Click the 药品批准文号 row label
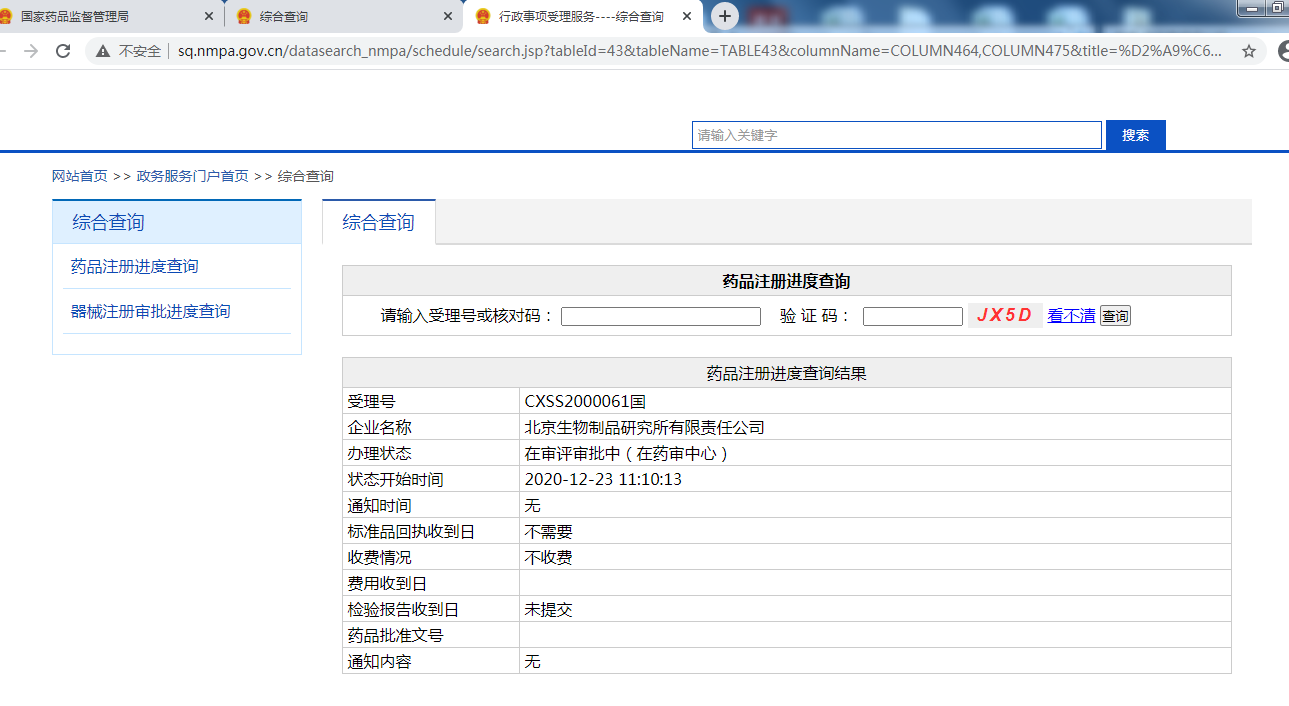Viewport: 1289px width, 706px height. tap(395, 635)
